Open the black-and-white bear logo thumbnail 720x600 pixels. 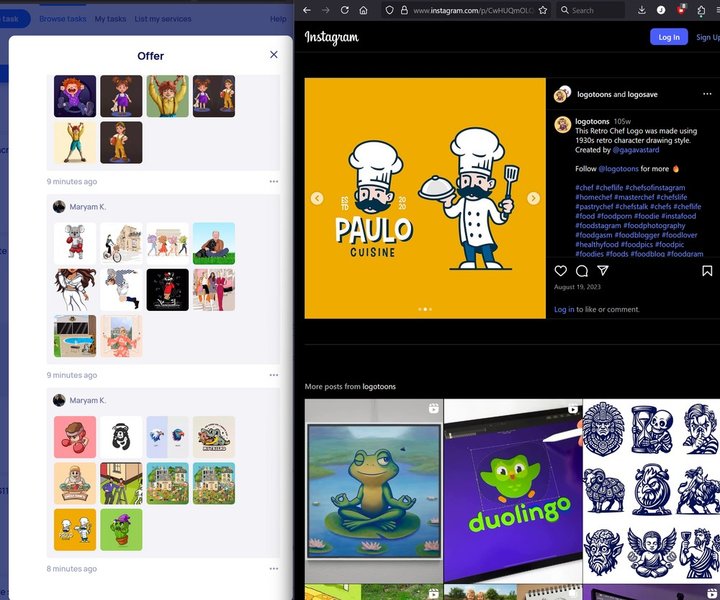[121, 437]
